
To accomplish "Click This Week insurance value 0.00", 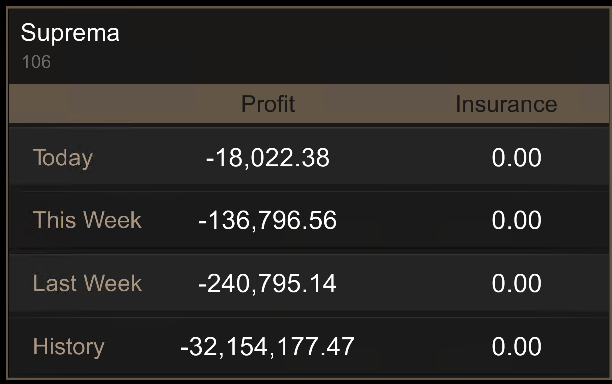I will [x=516, y=220].
